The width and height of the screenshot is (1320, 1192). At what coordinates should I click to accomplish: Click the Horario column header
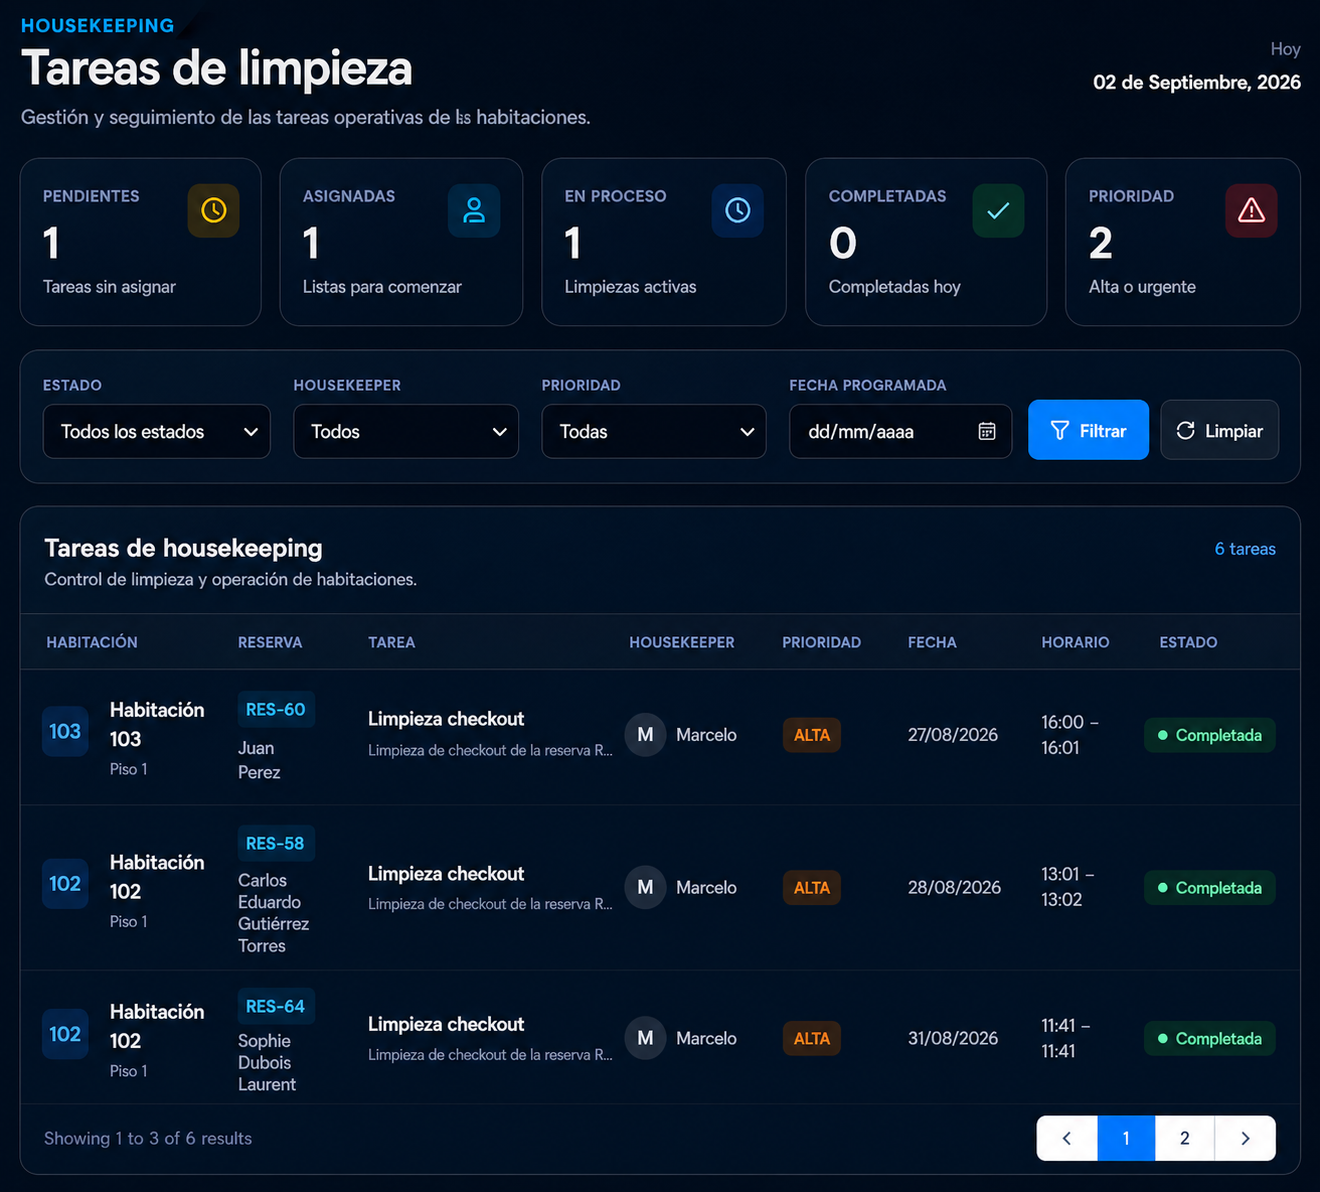coord(1075,642)
